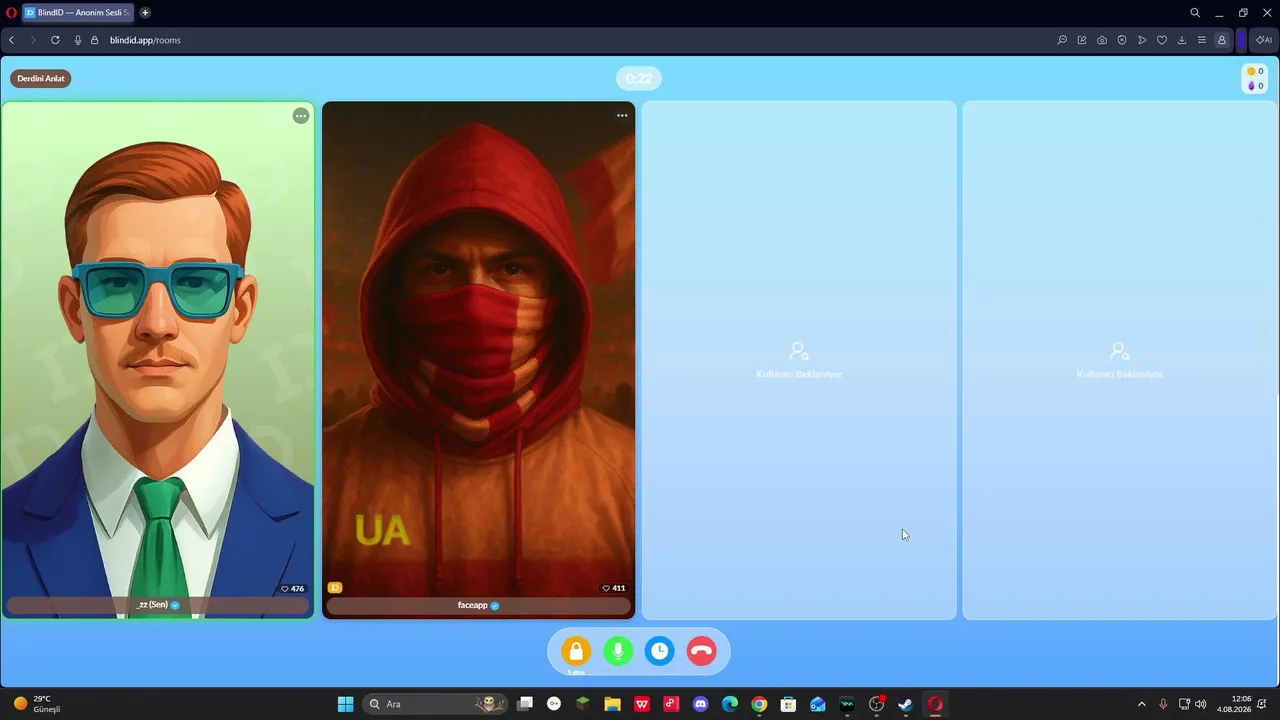Screen dimensions: 1280x720
Task: Open Microsoft Store from the taskbar
Action: (x=788, y=704)
